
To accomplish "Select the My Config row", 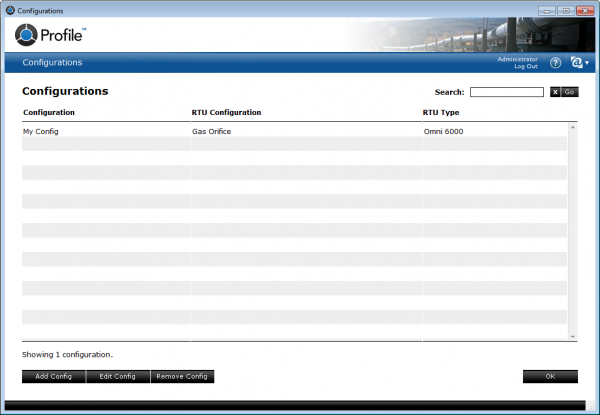I will (x=294, y=131).
